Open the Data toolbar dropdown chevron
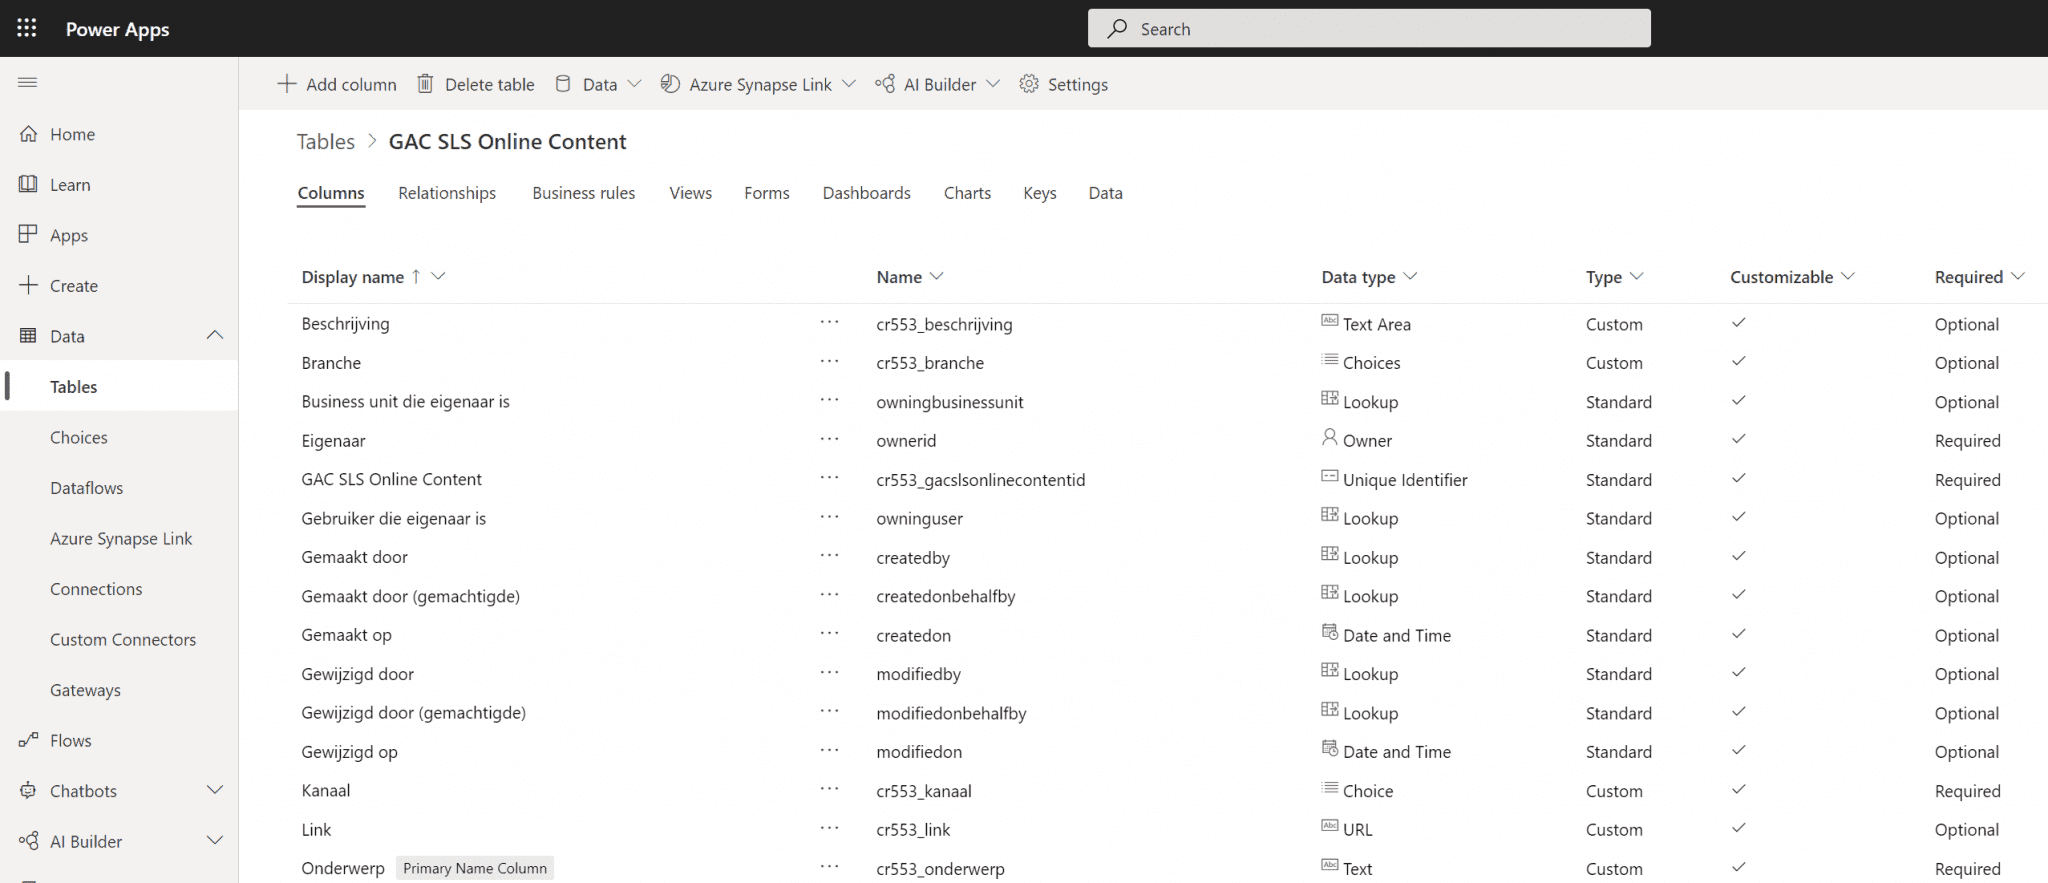Viewport: 2048px width, 883px height. 634,84
